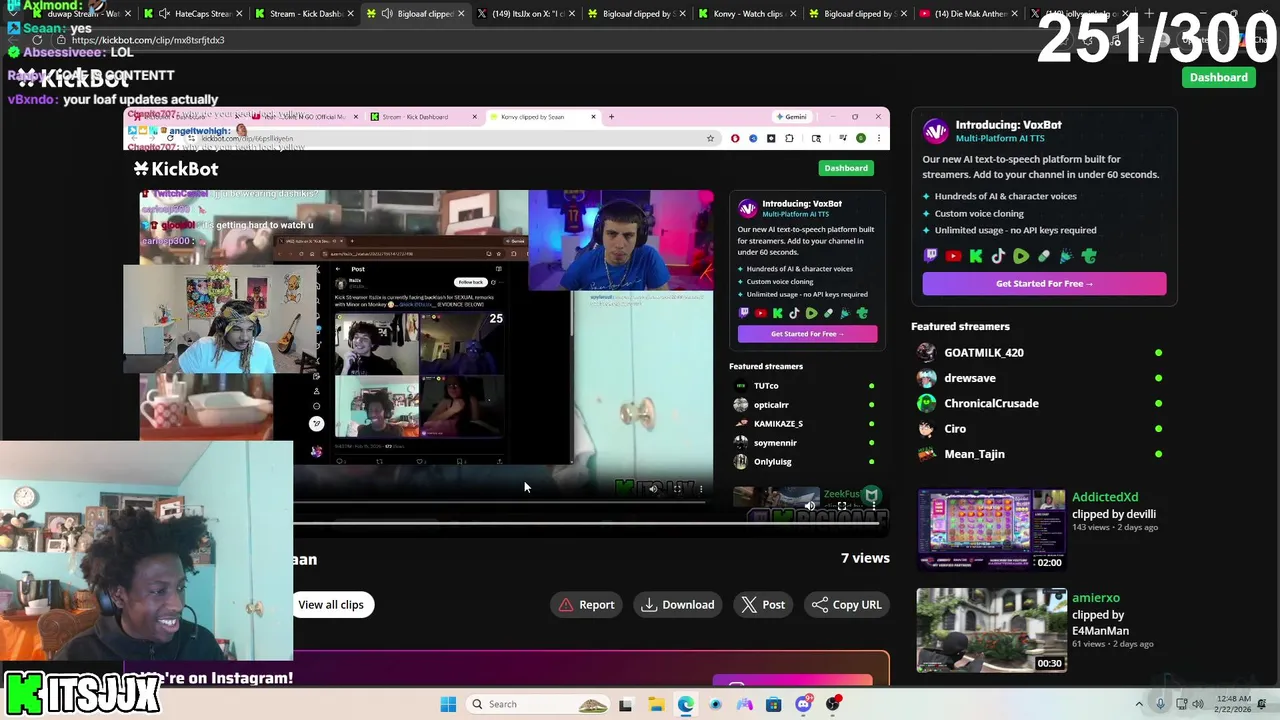Click 'TUTco' in the clip video's streamer list
Image resolution: width=1280 pixels, height=720 pixels.
click(766, 386)
